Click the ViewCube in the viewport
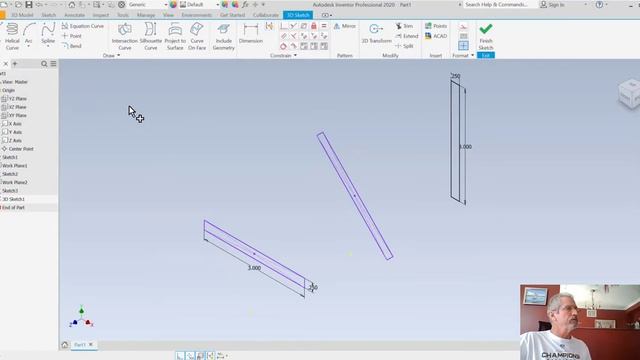Viewport: 640px width, 360px height. pyautogui.click(x=629, y=94)
